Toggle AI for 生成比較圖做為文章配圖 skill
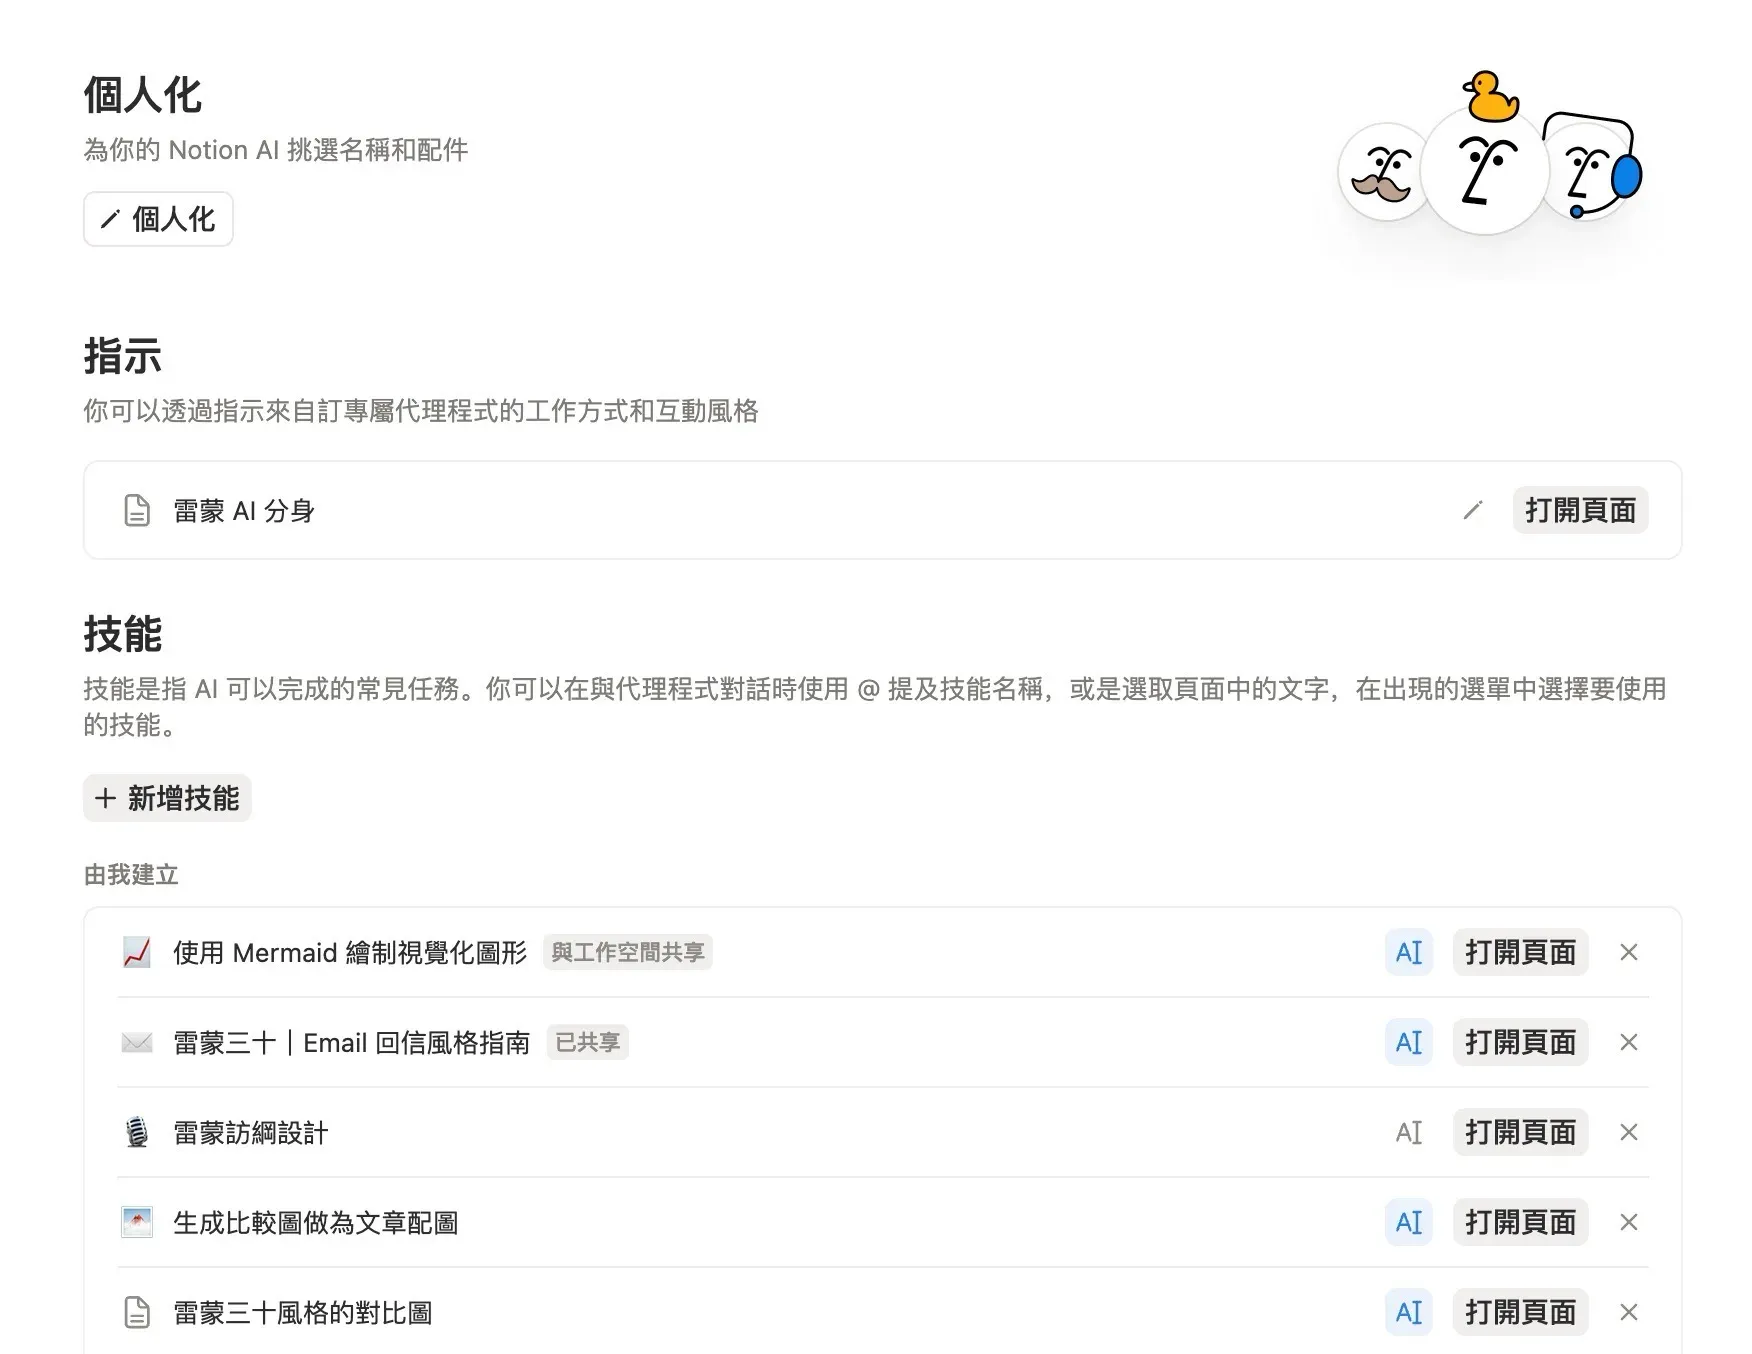This screenshot has width=1752, height=1354. pyautogui.click(x=1408, y=1223)
